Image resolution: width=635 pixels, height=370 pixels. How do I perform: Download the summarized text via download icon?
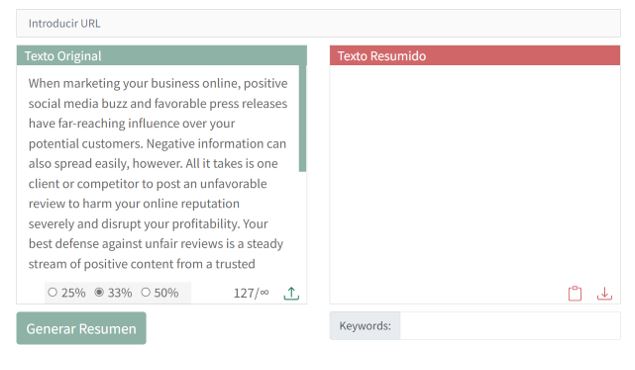(604, 293)
